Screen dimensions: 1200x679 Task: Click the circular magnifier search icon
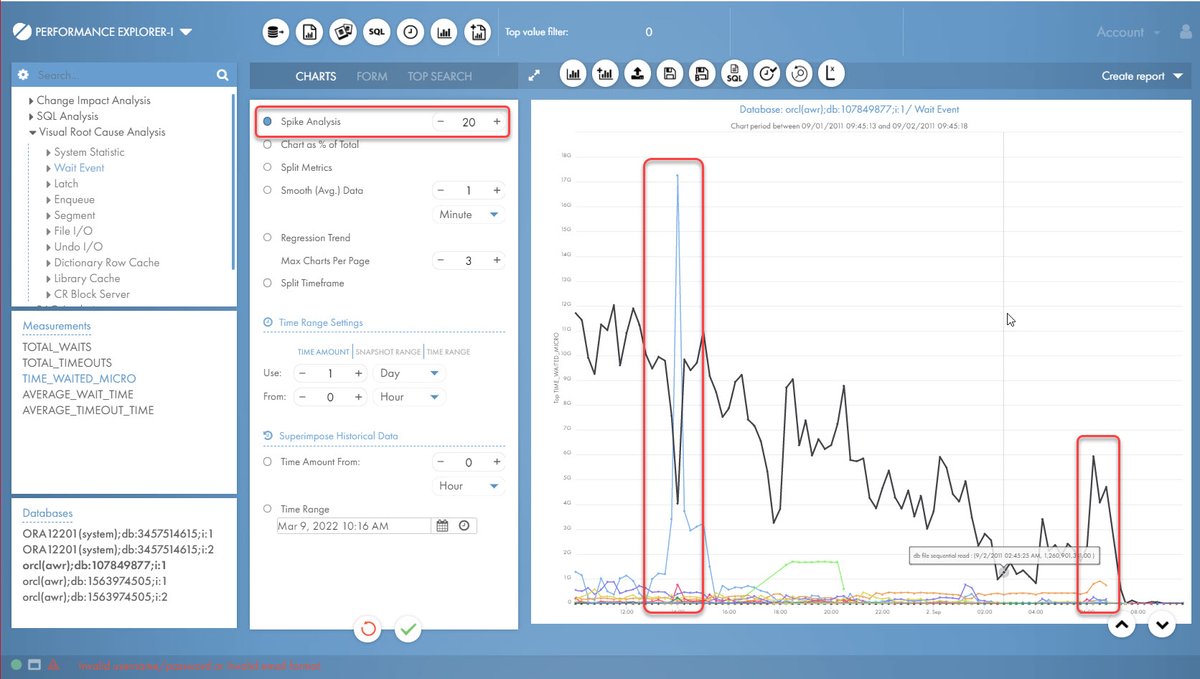(x=799, y=73)
